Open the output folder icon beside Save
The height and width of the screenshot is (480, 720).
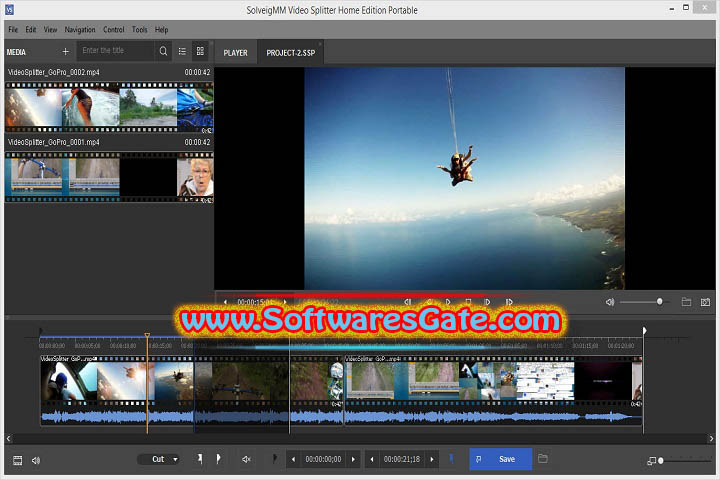pyautogui.click(x=543, y=458)
